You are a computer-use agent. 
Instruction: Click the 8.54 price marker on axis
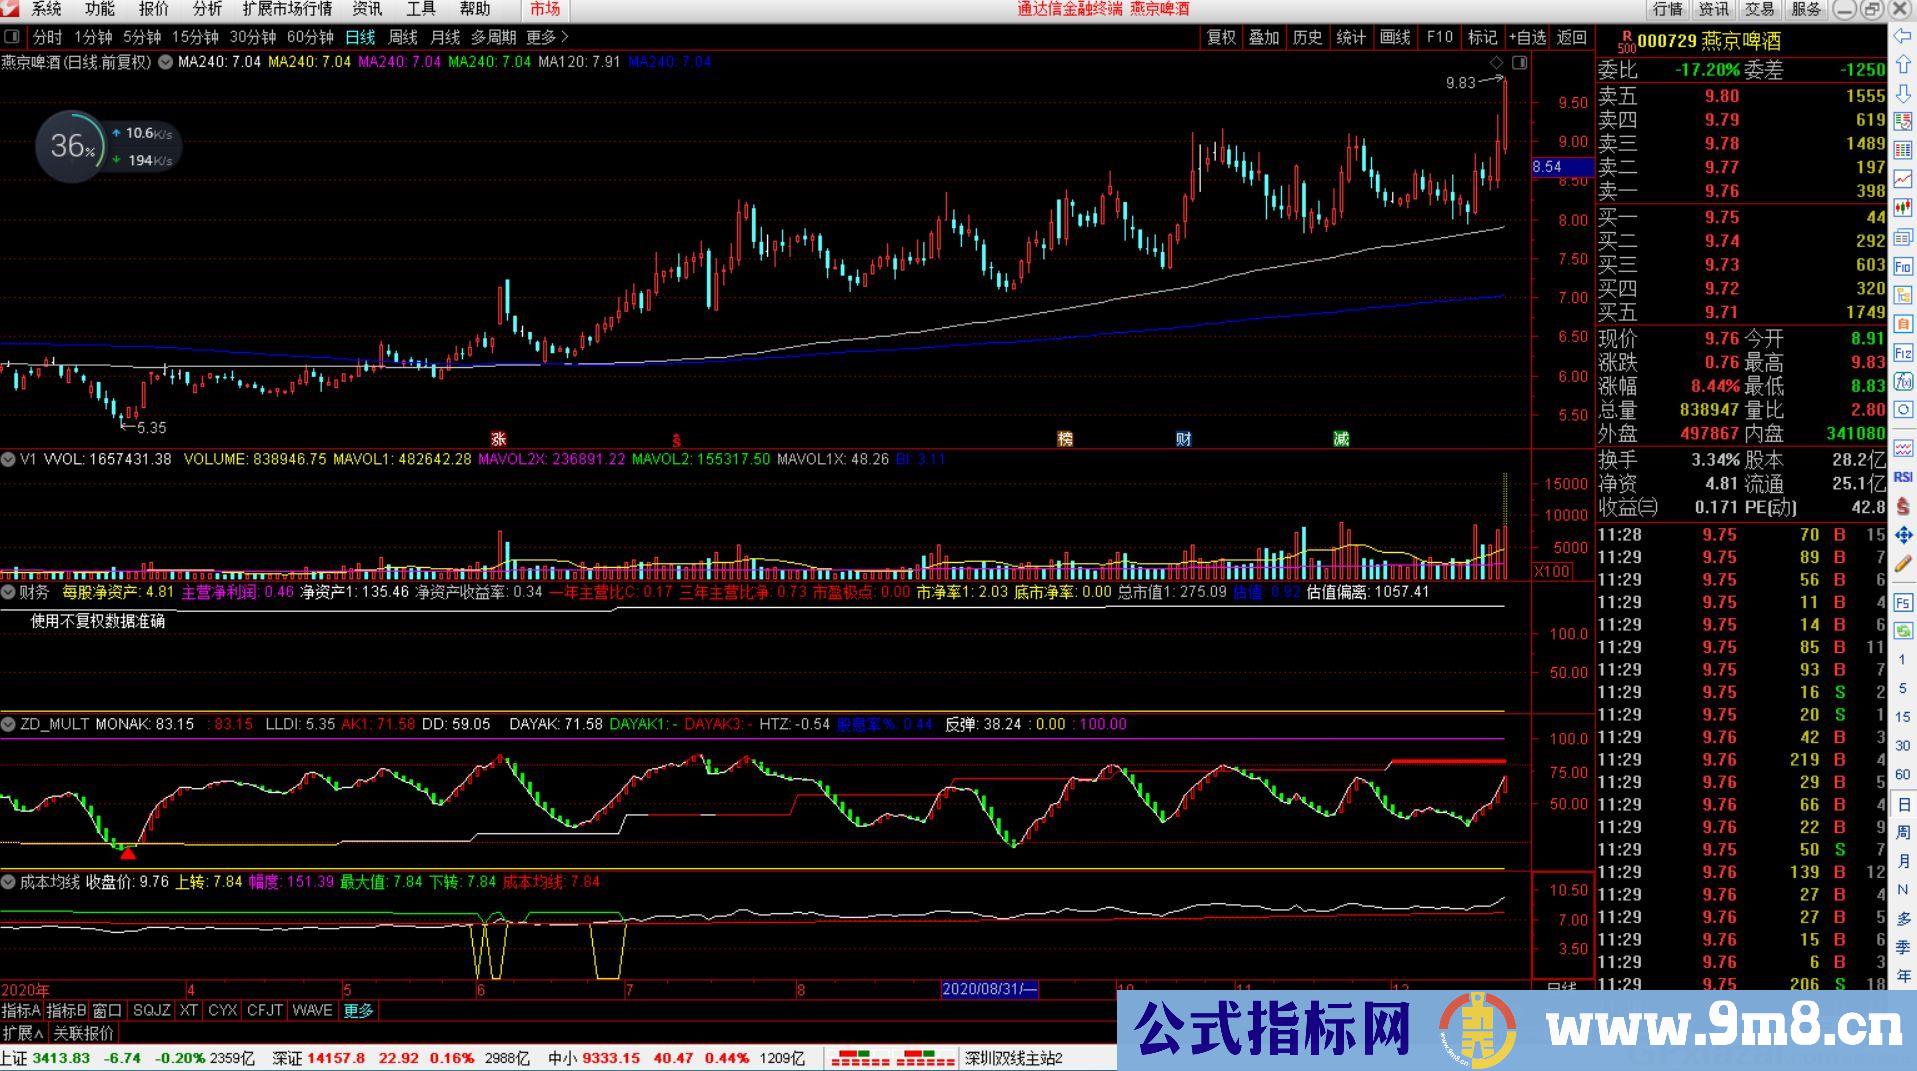1561,167
